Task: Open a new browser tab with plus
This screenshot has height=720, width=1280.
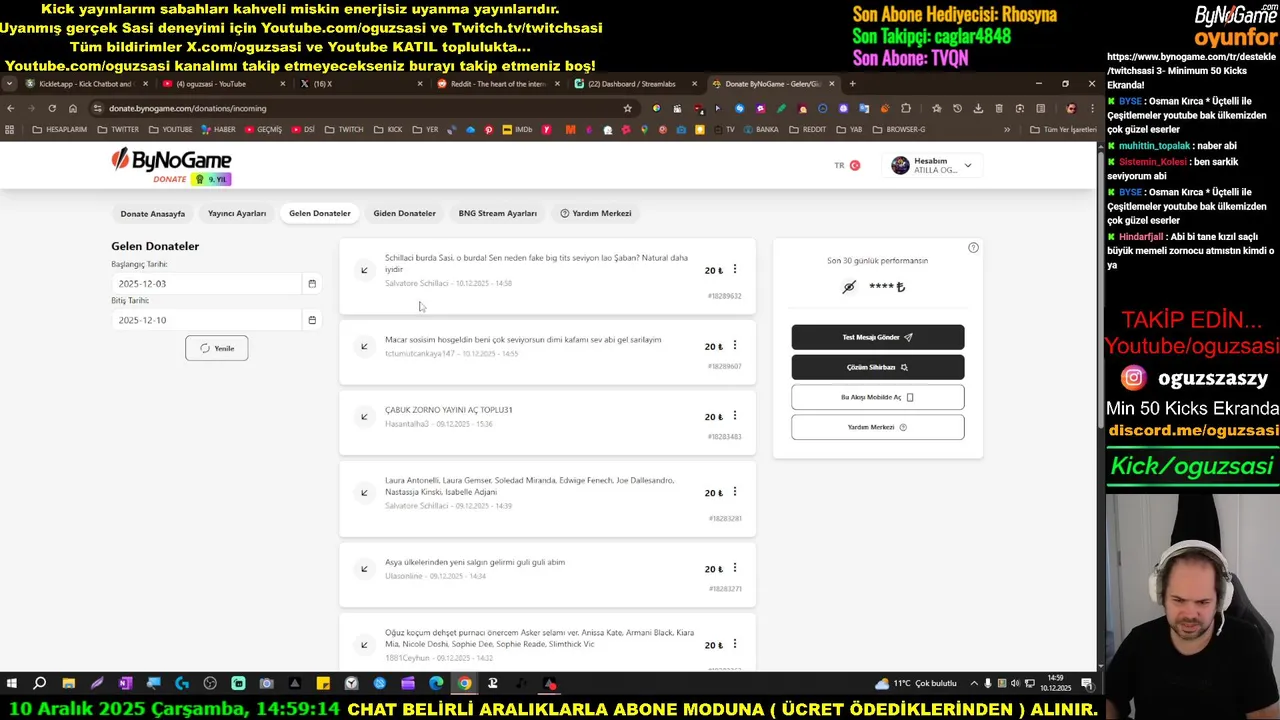Action: point(852,84)
